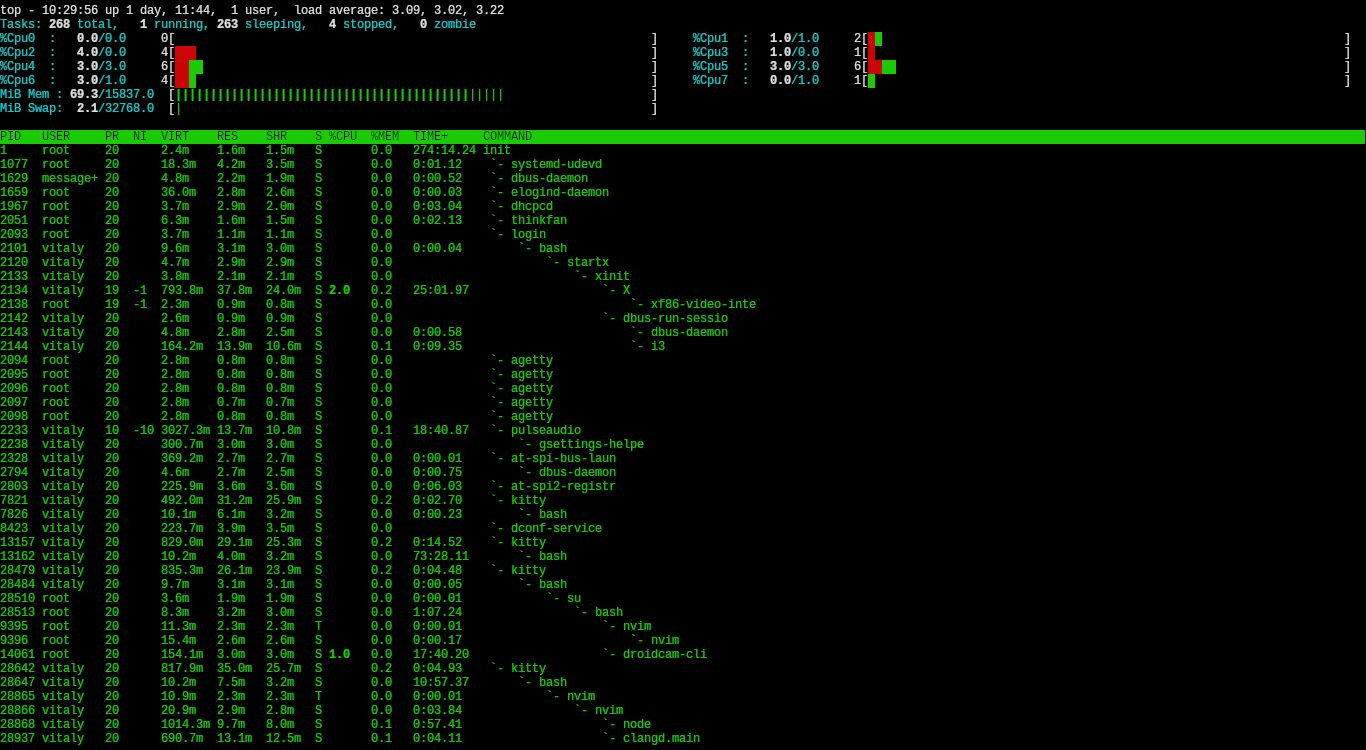The image size is (1366, 750).
Task: Select the droidcam-cli process in tree
Action: point(664,654)
